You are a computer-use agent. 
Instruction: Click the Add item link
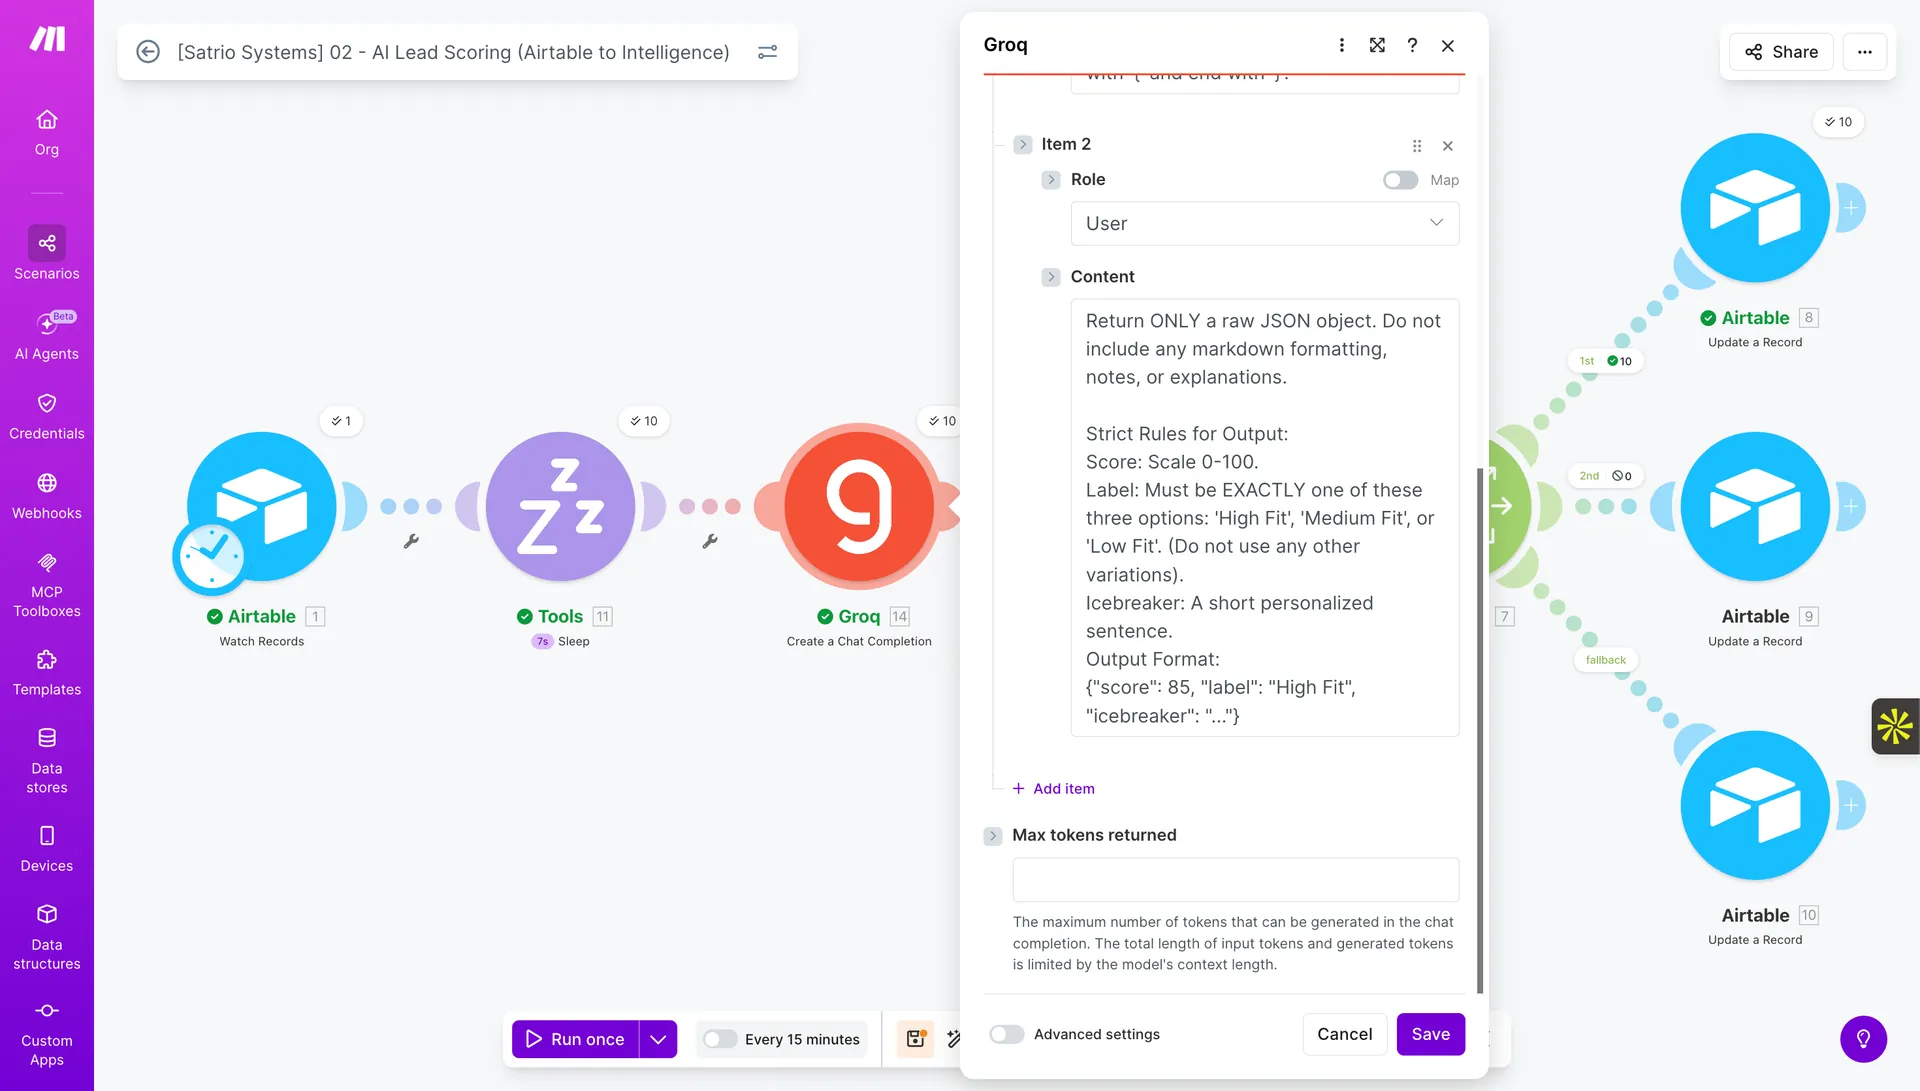1053,788
